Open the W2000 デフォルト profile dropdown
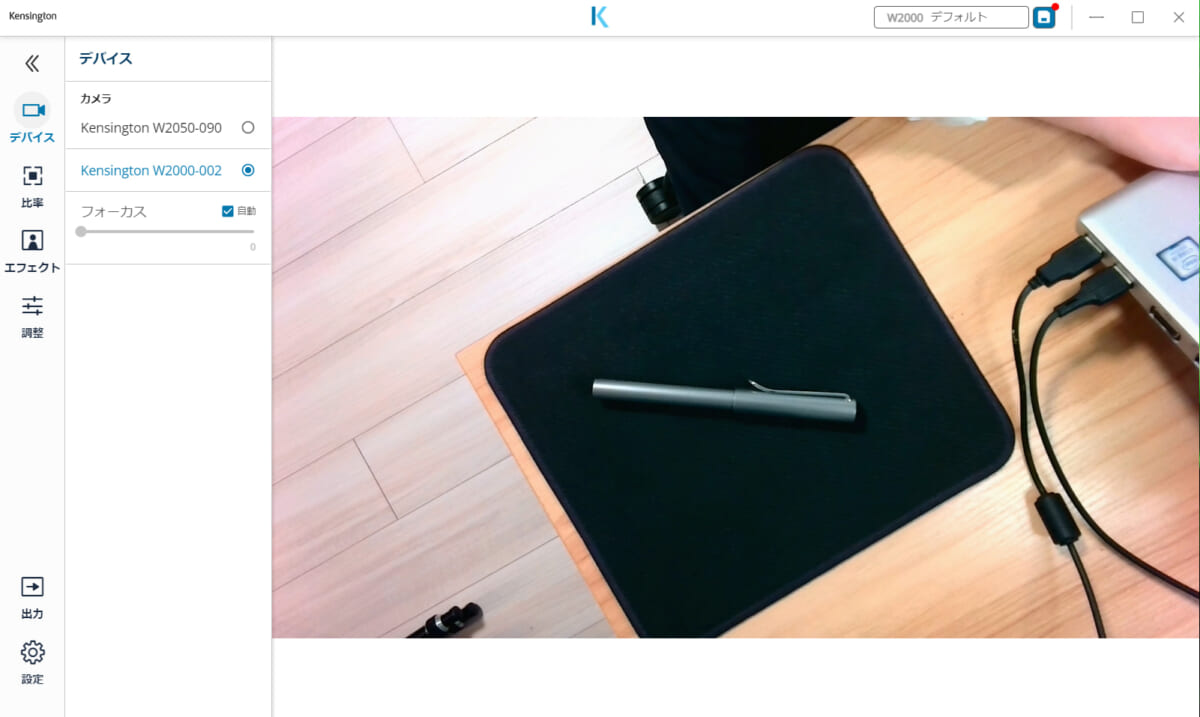 [950, 17]
